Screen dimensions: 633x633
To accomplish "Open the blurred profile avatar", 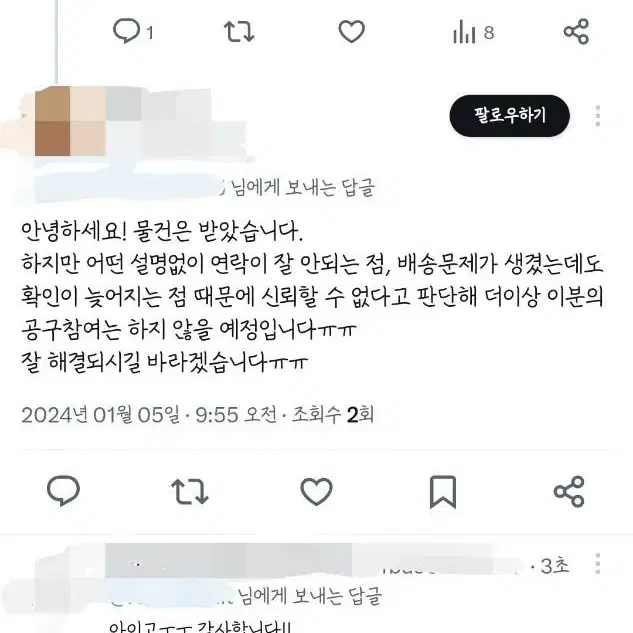I will point(71,121).
